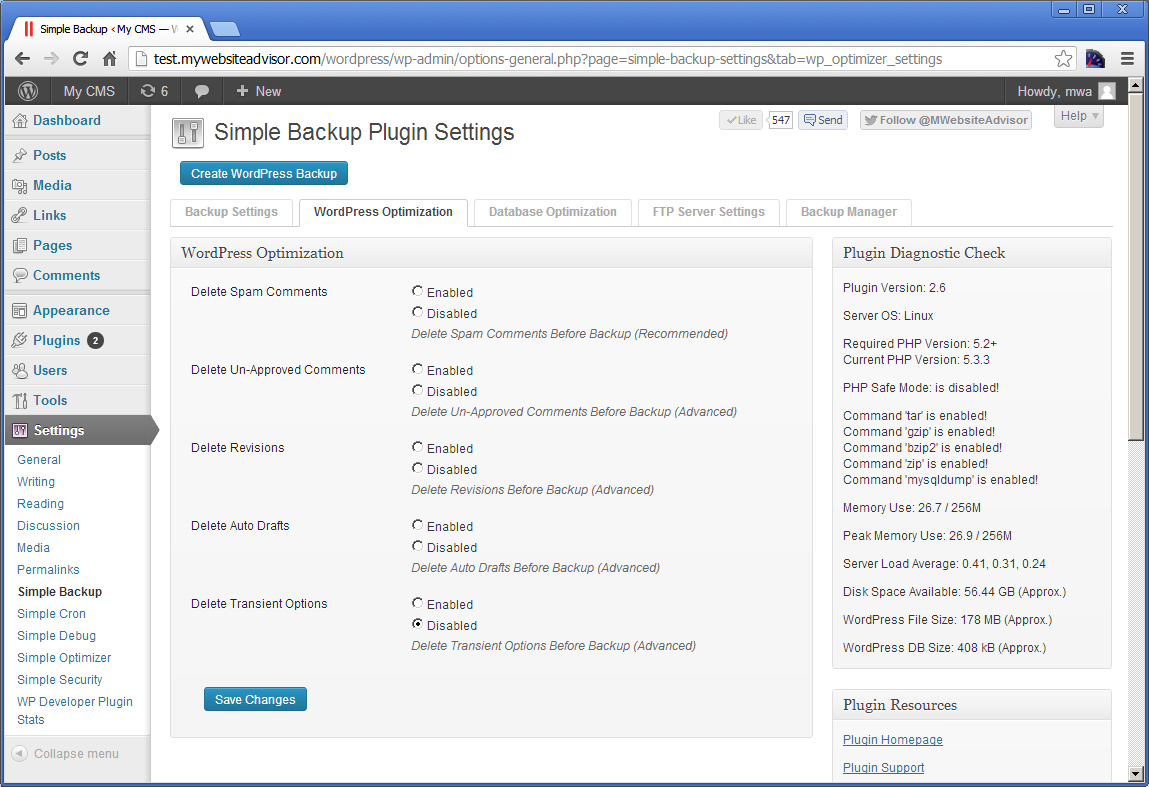Click the Media sidebar icon

(20, 185)
